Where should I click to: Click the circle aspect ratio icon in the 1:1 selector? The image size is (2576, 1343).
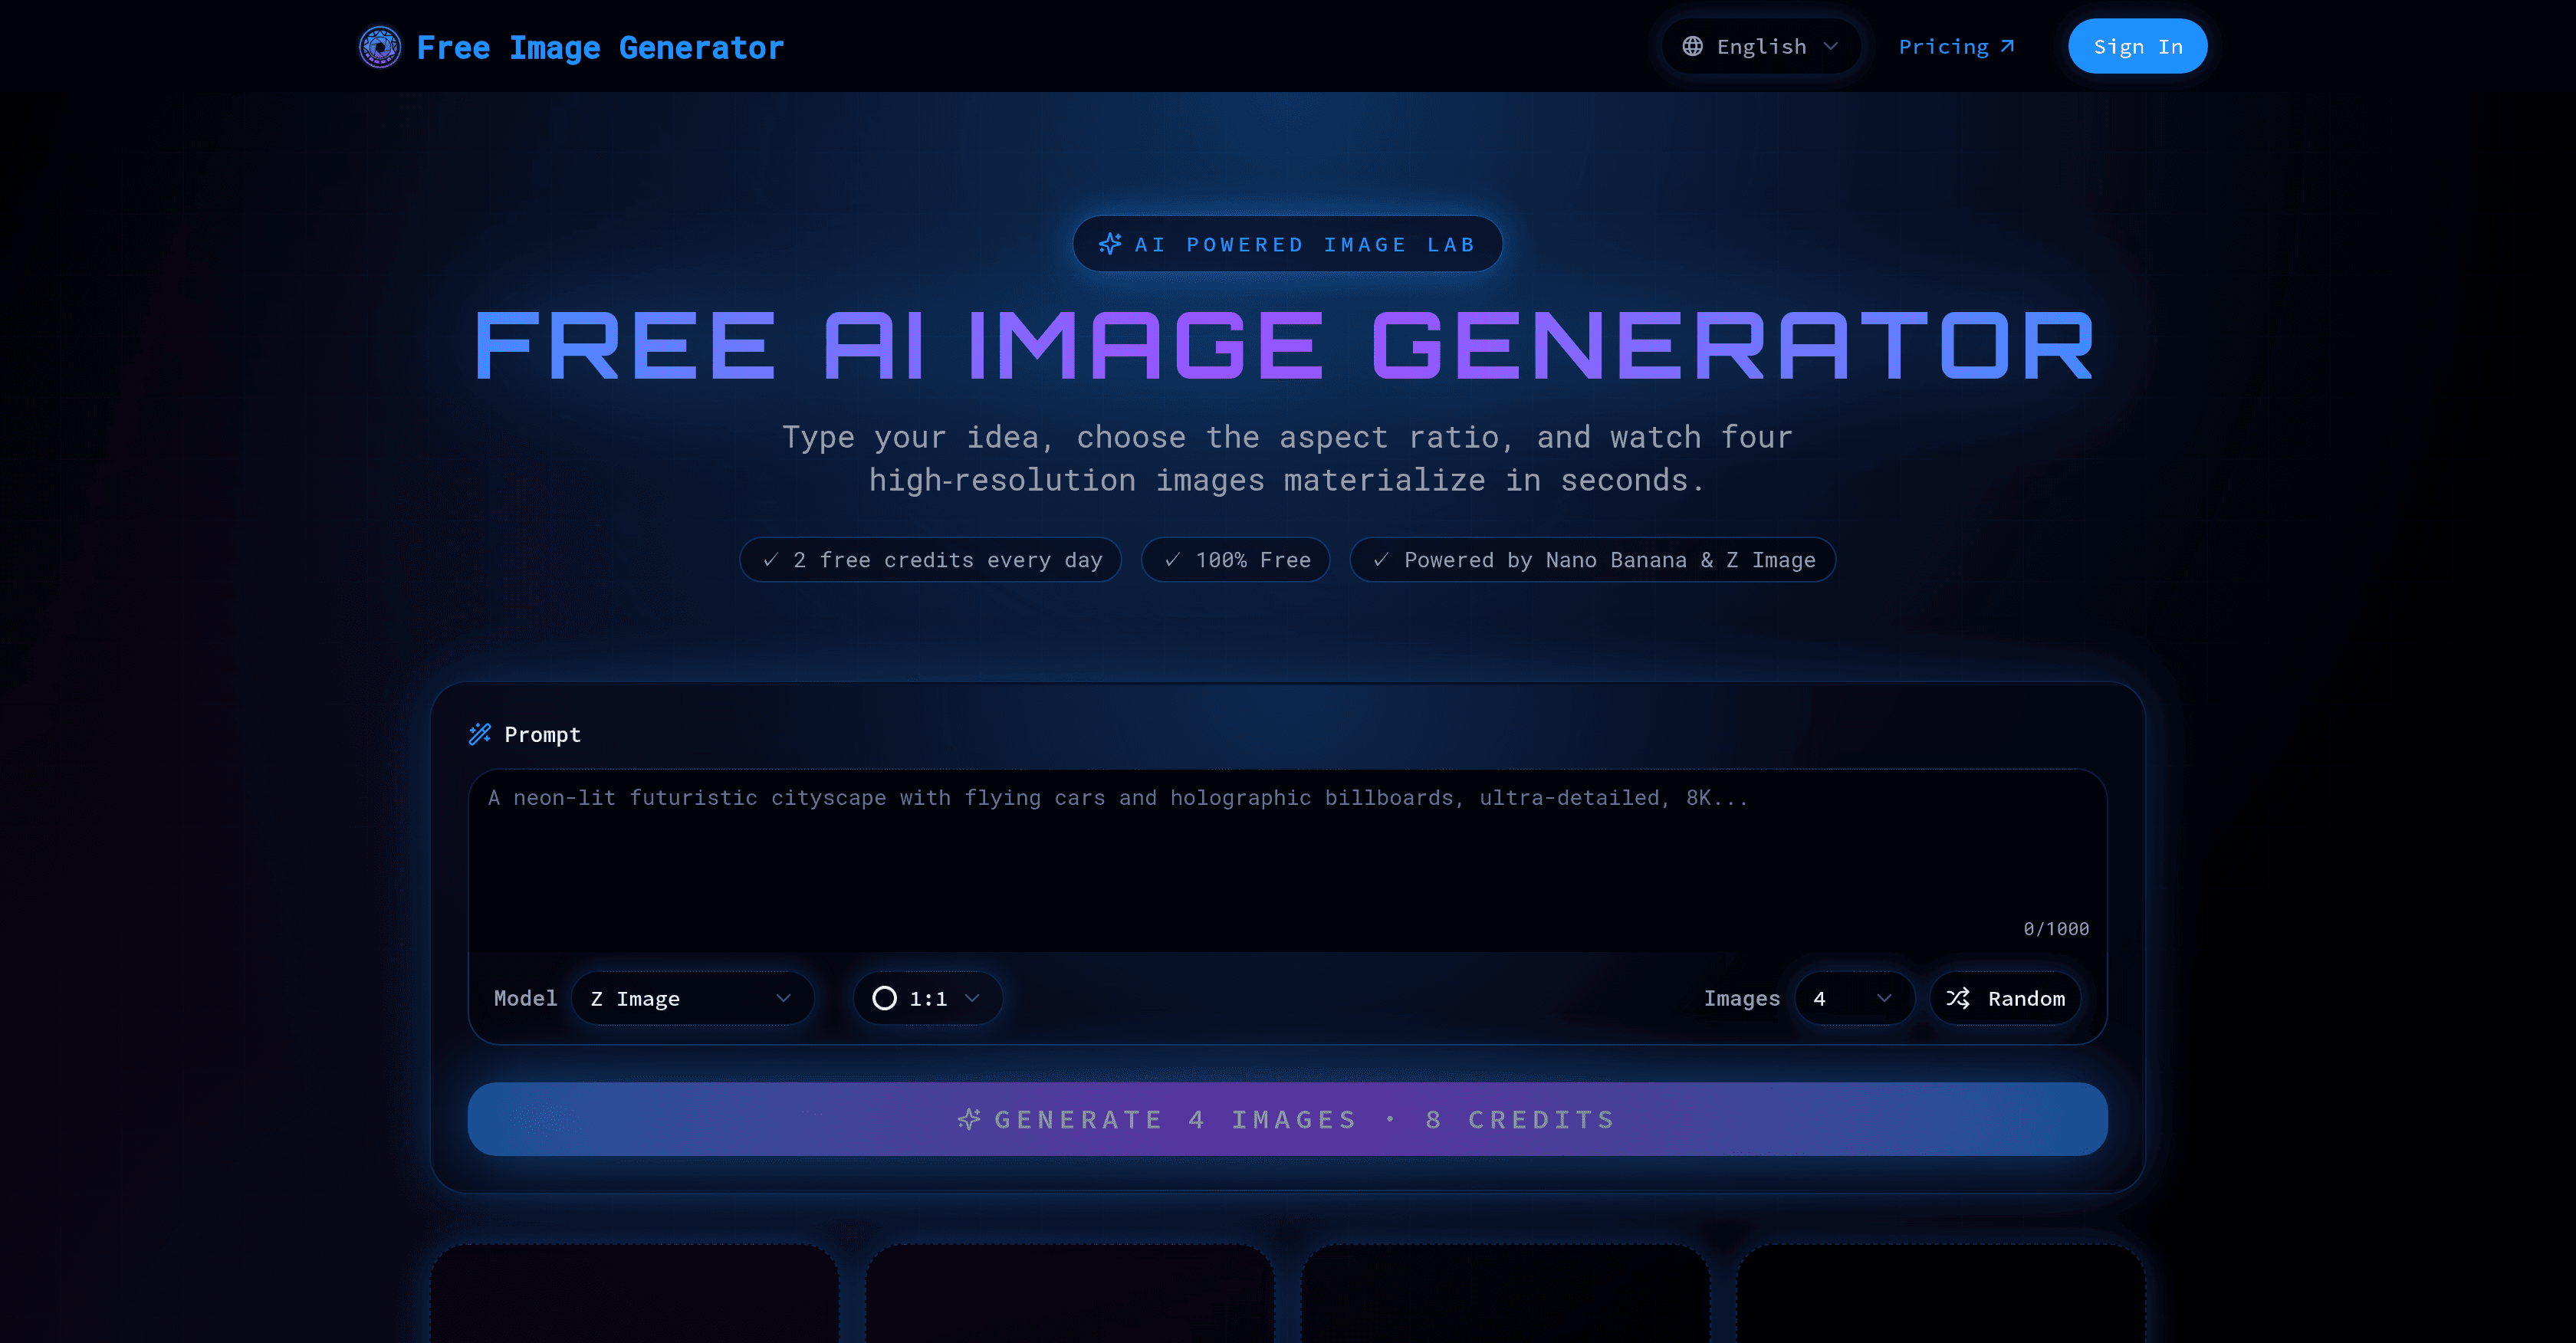(x=884, y=997)
